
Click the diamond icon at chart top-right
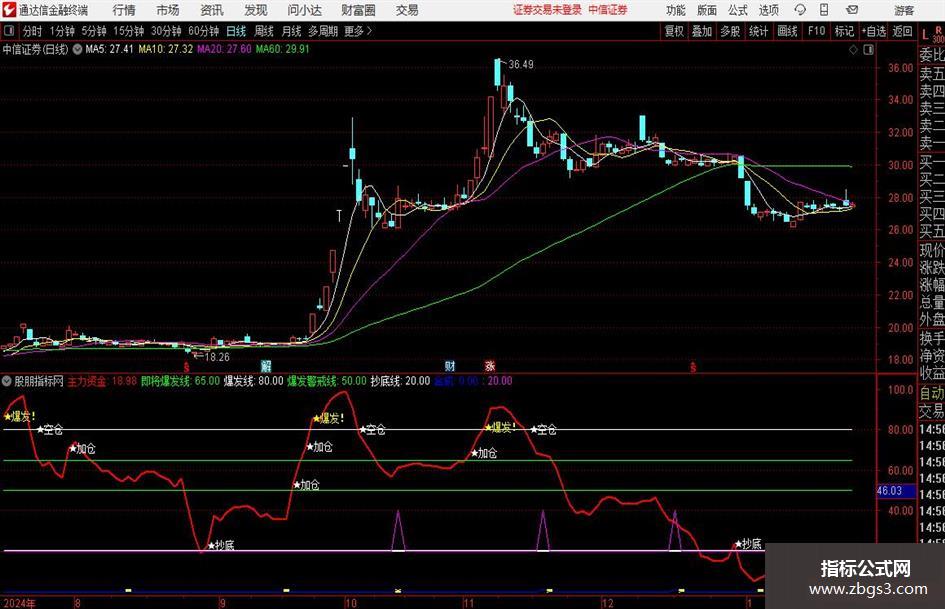(853, 50)
